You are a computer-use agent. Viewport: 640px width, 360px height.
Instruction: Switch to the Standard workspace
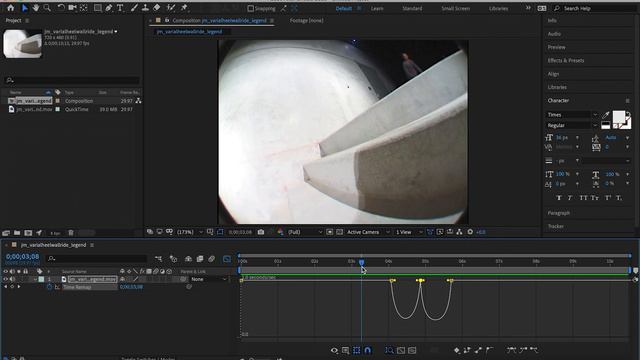coord(412,9)
